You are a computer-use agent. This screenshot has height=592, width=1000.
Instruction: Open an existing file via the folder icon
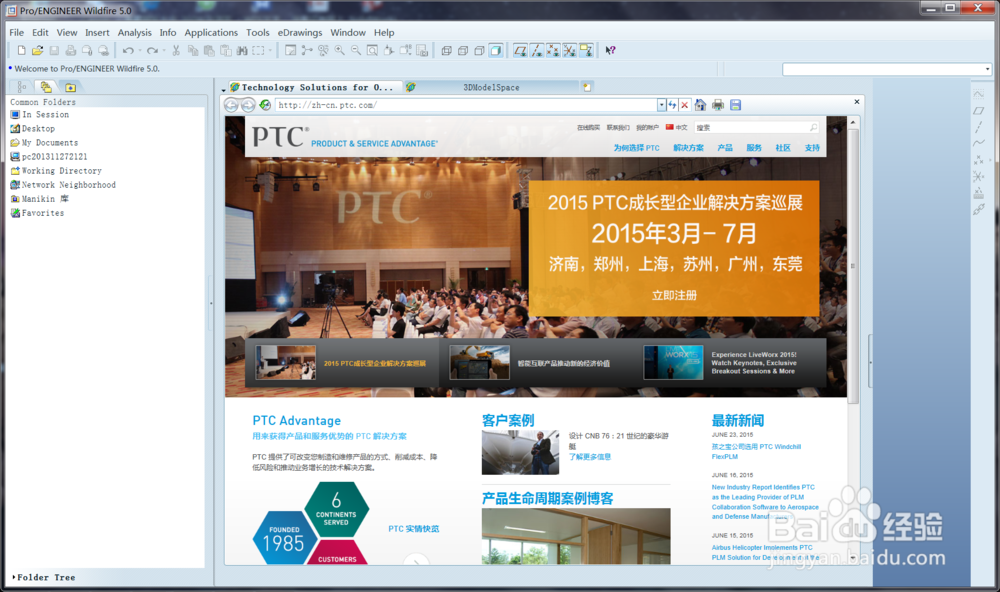click(x=38, y=50)
